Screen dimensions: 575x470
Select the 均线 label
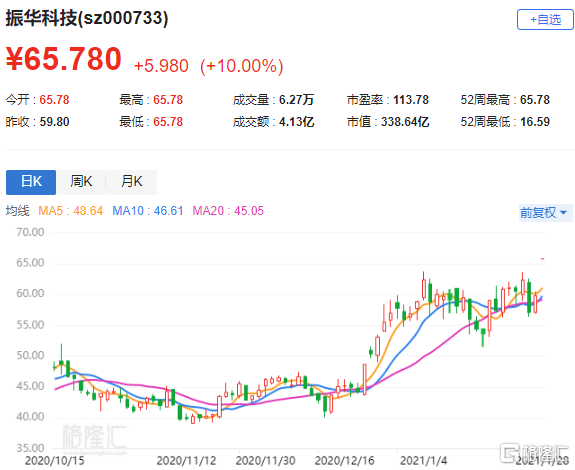click(17, 211)
